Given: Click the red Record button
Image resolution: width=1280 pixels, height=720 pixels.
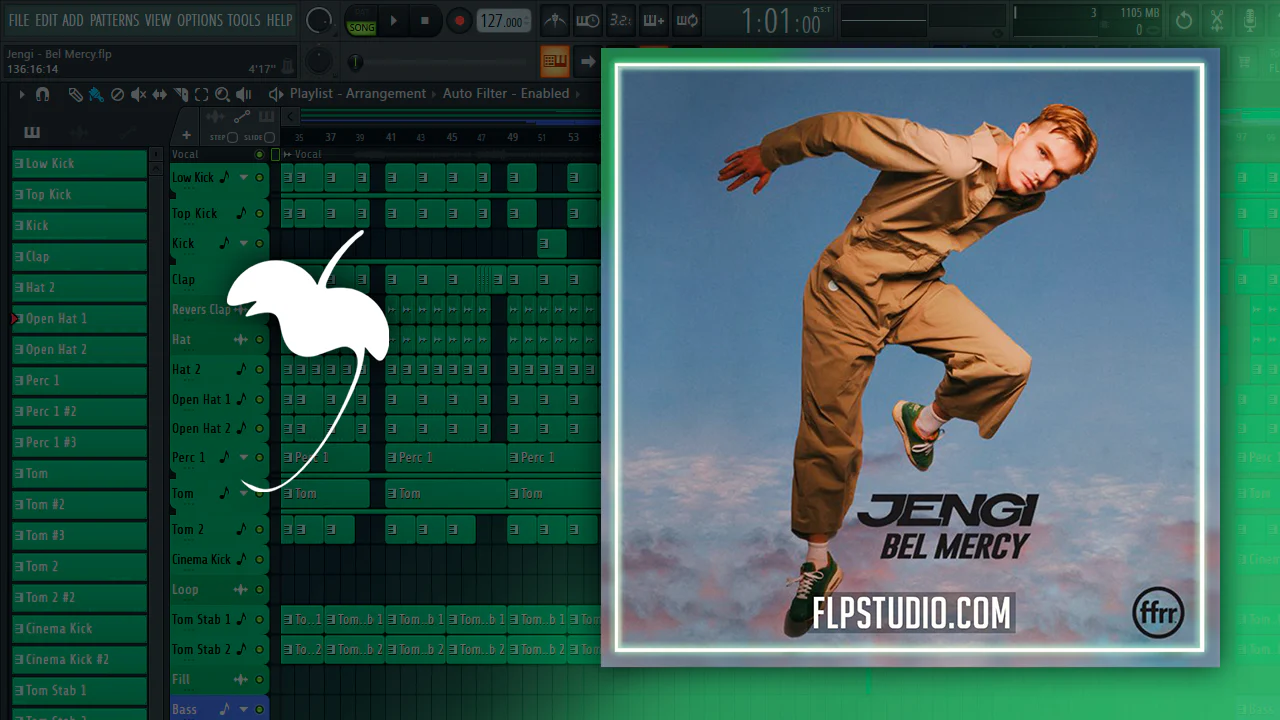Looking at the screenshot, I should click(459, 21).
